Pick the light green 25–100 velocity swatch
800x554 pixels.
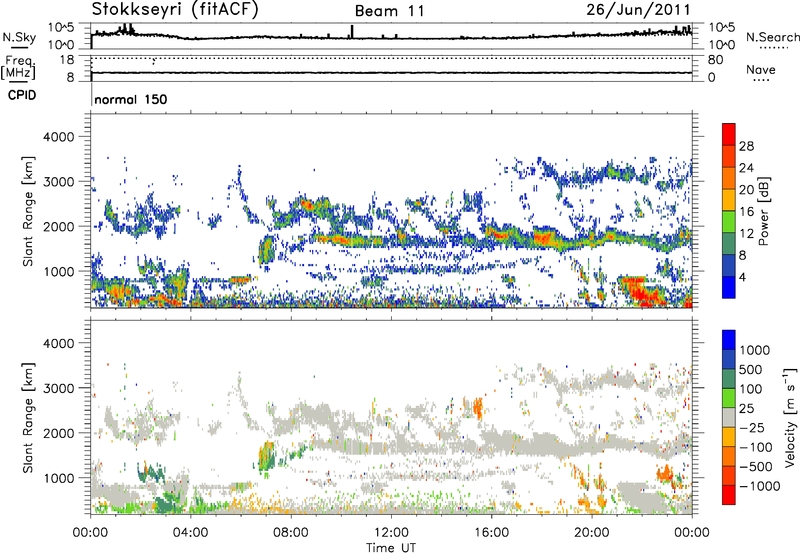(x=729, y=398)
